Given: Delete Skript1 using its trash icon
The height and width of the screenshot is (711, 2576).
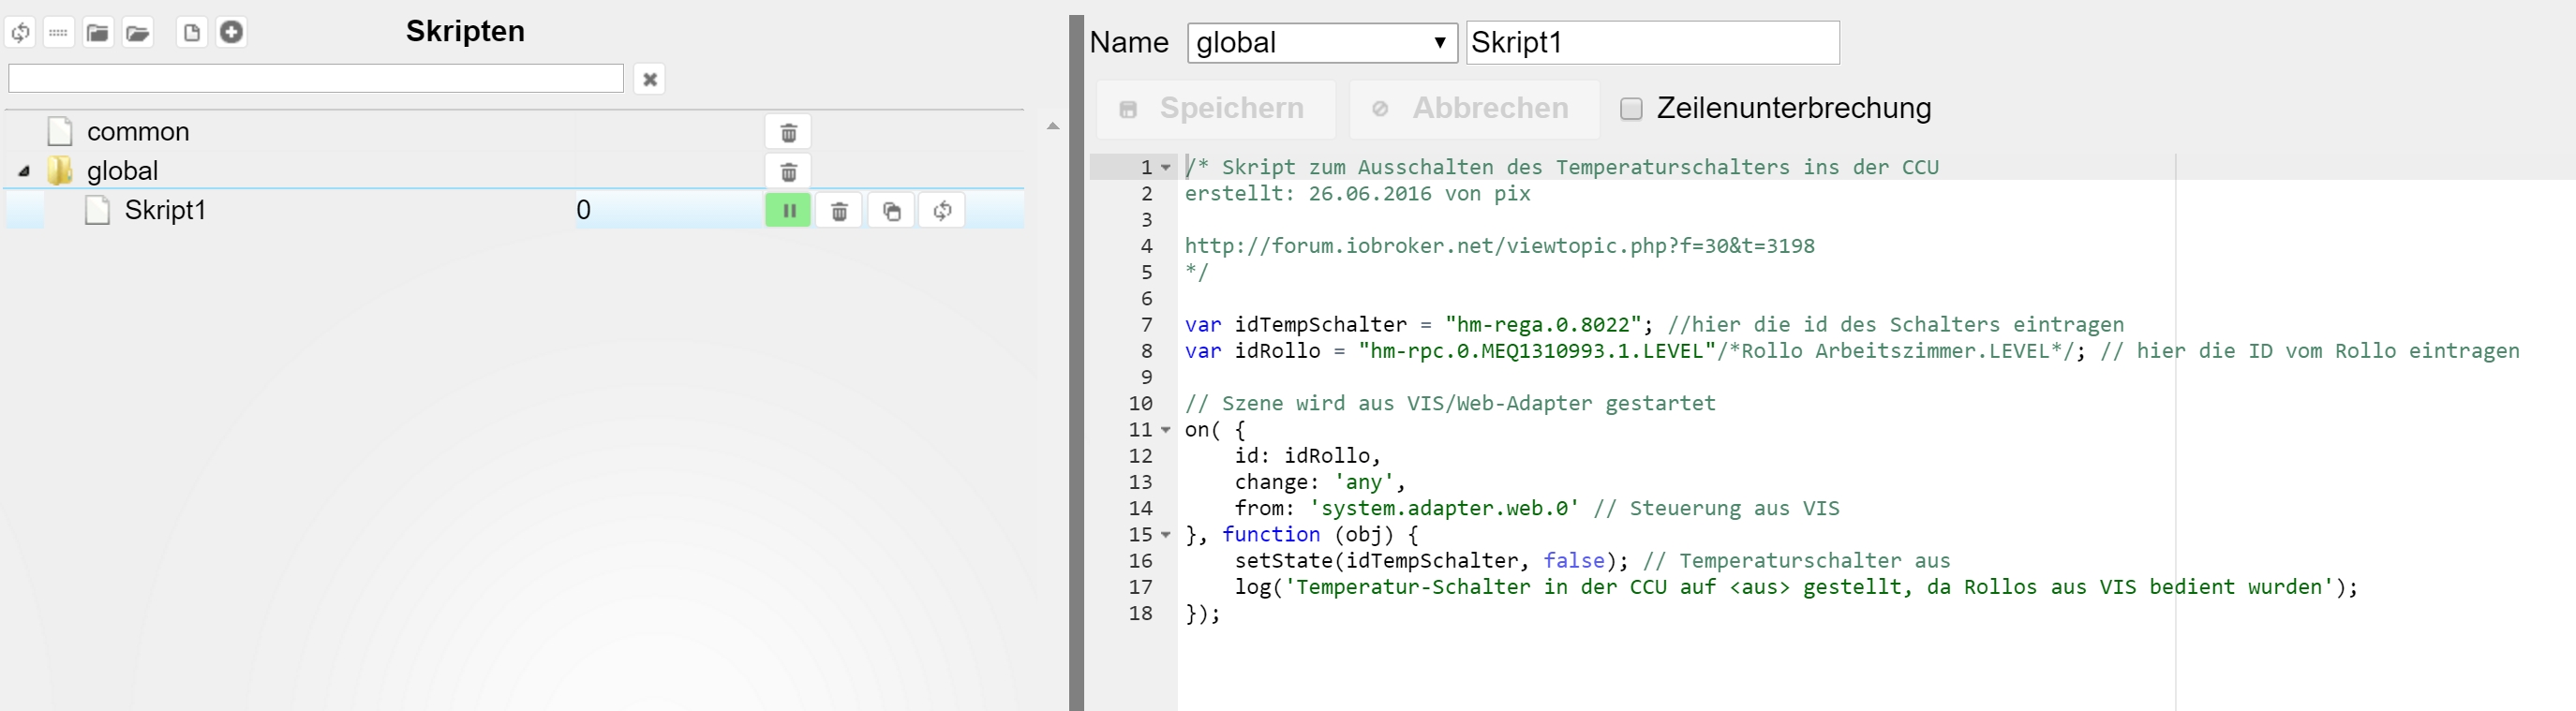Looking at the screenshot, I should coord(840,211).
